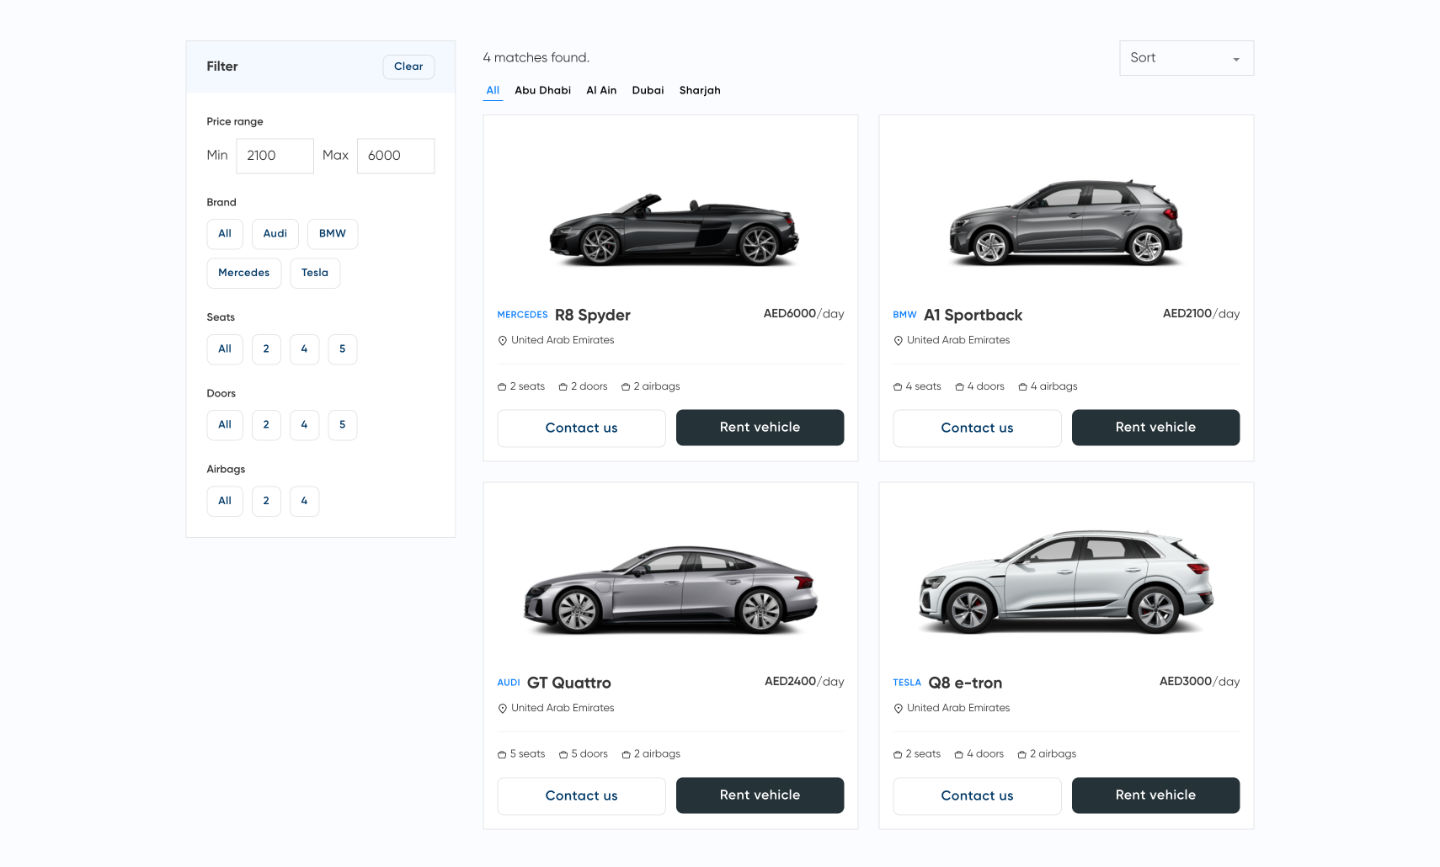Click the Max price input field
Image resolution: width=1440 pixels, height=867 pixels.
(x=395, y=156)
